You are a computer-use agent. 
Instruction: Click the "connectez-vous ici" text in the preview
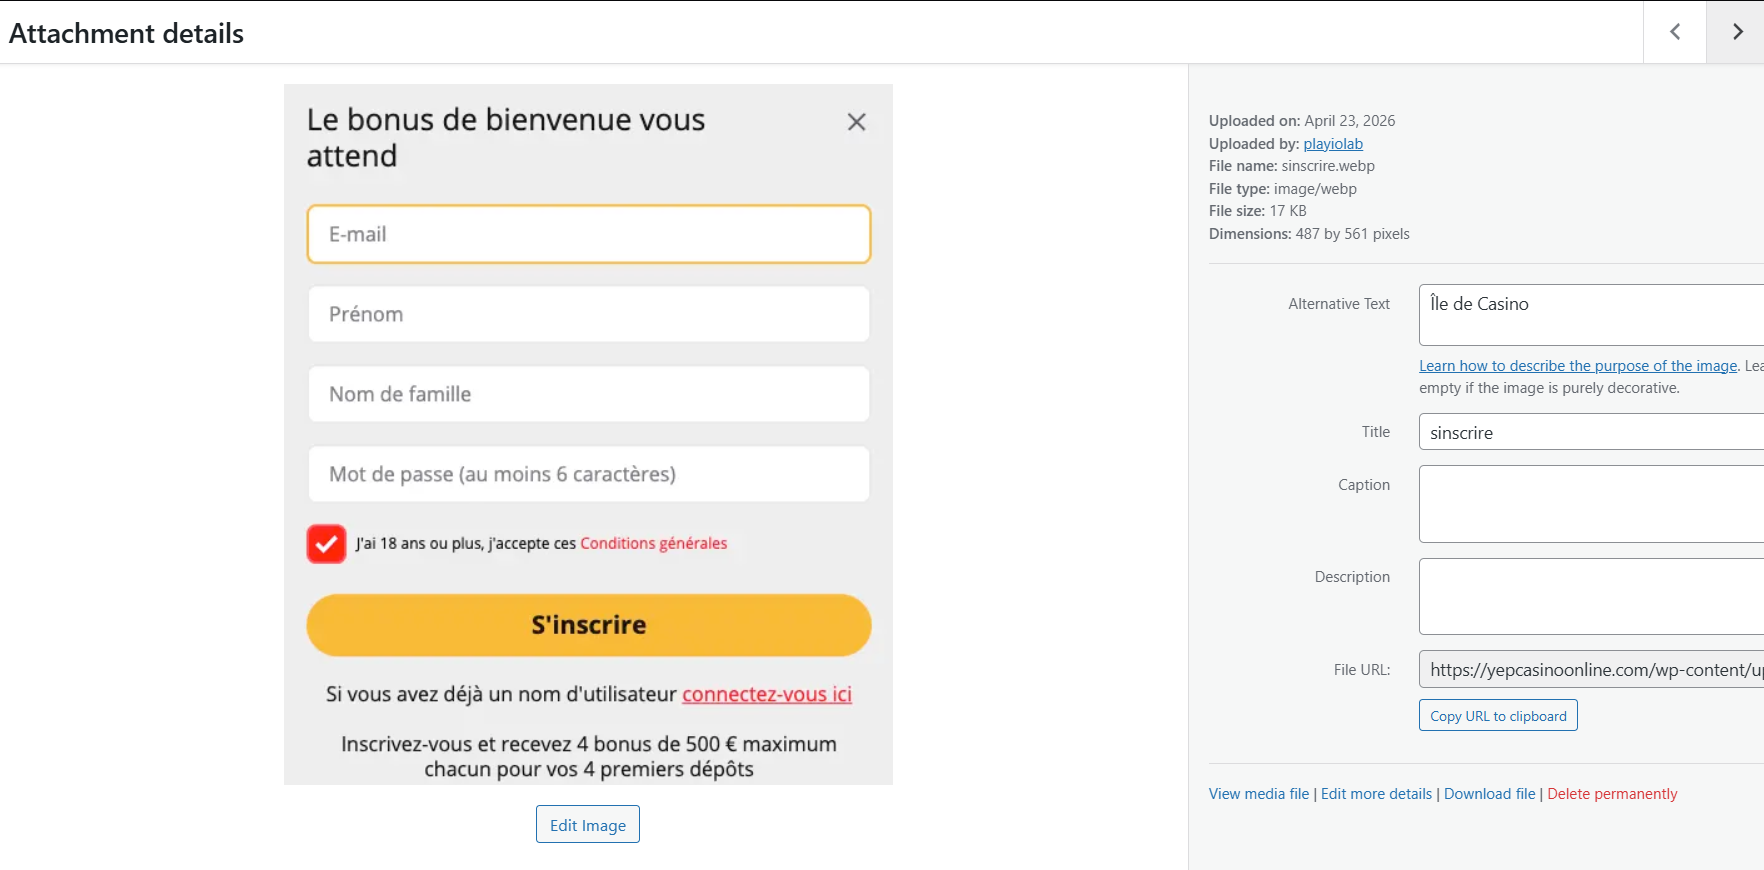click(x=766, y=694)
